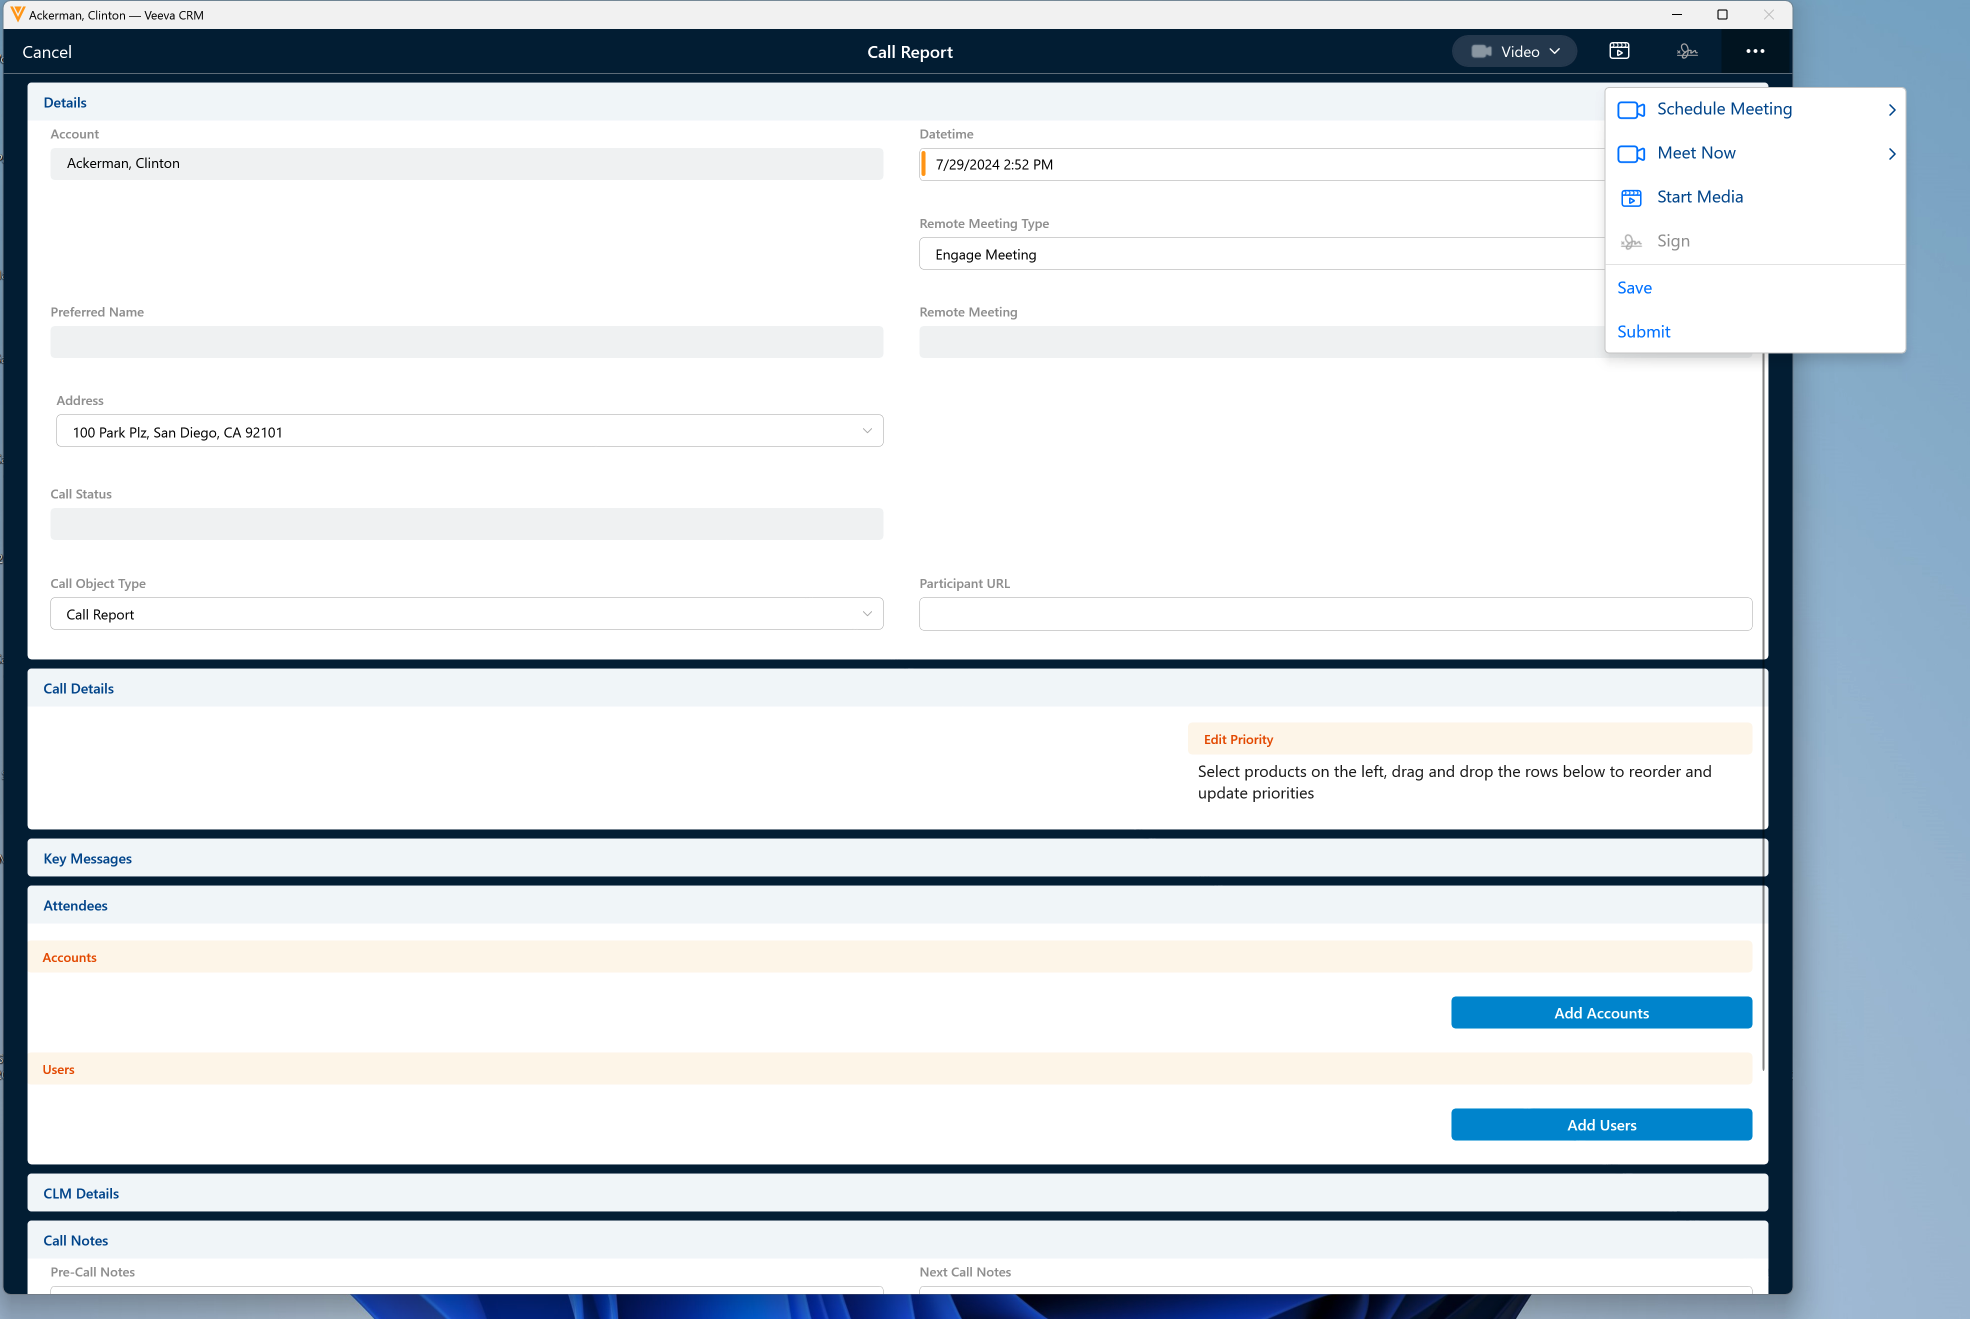This screenshot has width=1970, height=1319.
Task: Expand Schedule Meeting submenu chevron
Action: pos(1891,110)
